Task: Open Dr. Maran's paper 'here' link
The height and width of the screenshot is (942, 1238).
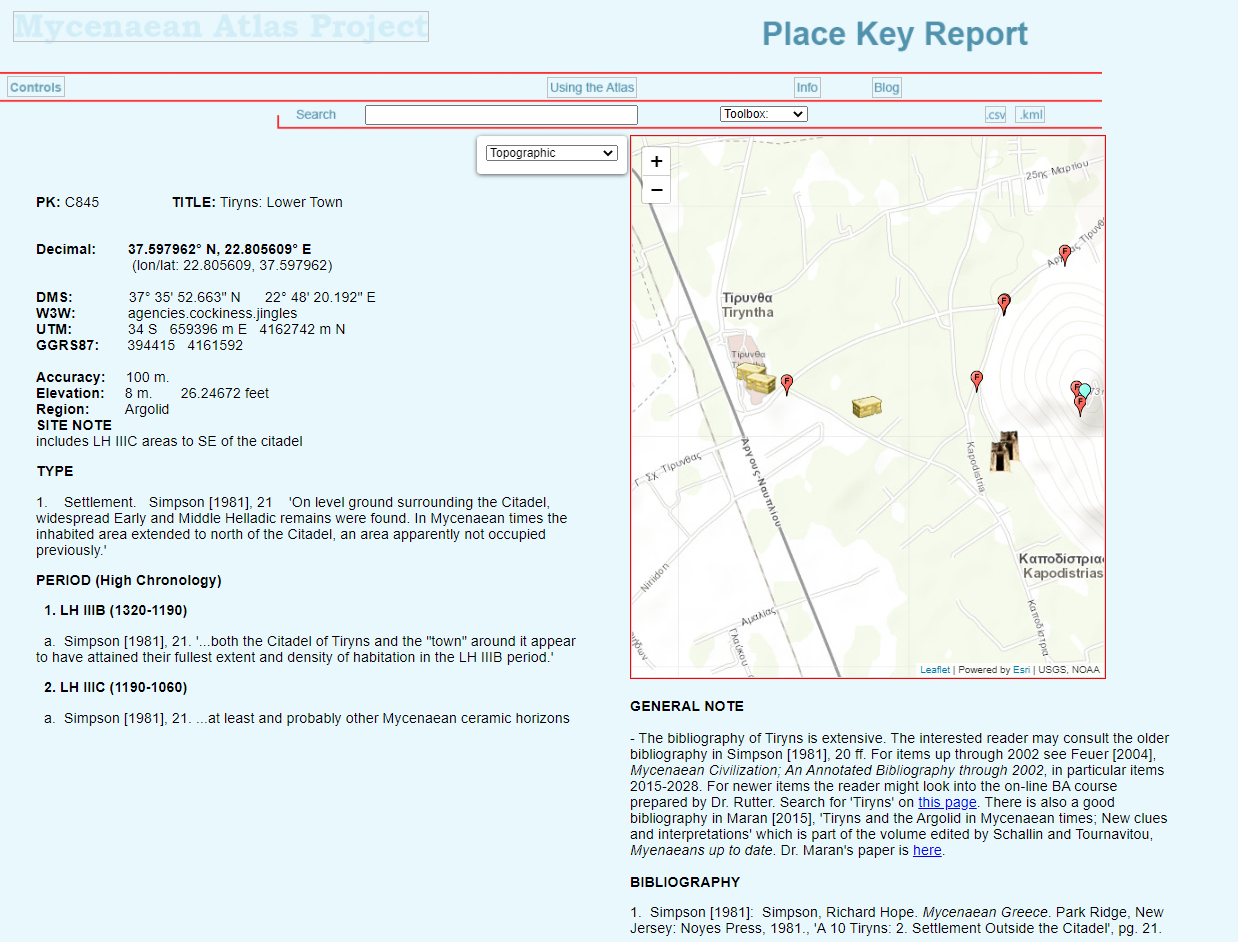Action: pos(927,851)
